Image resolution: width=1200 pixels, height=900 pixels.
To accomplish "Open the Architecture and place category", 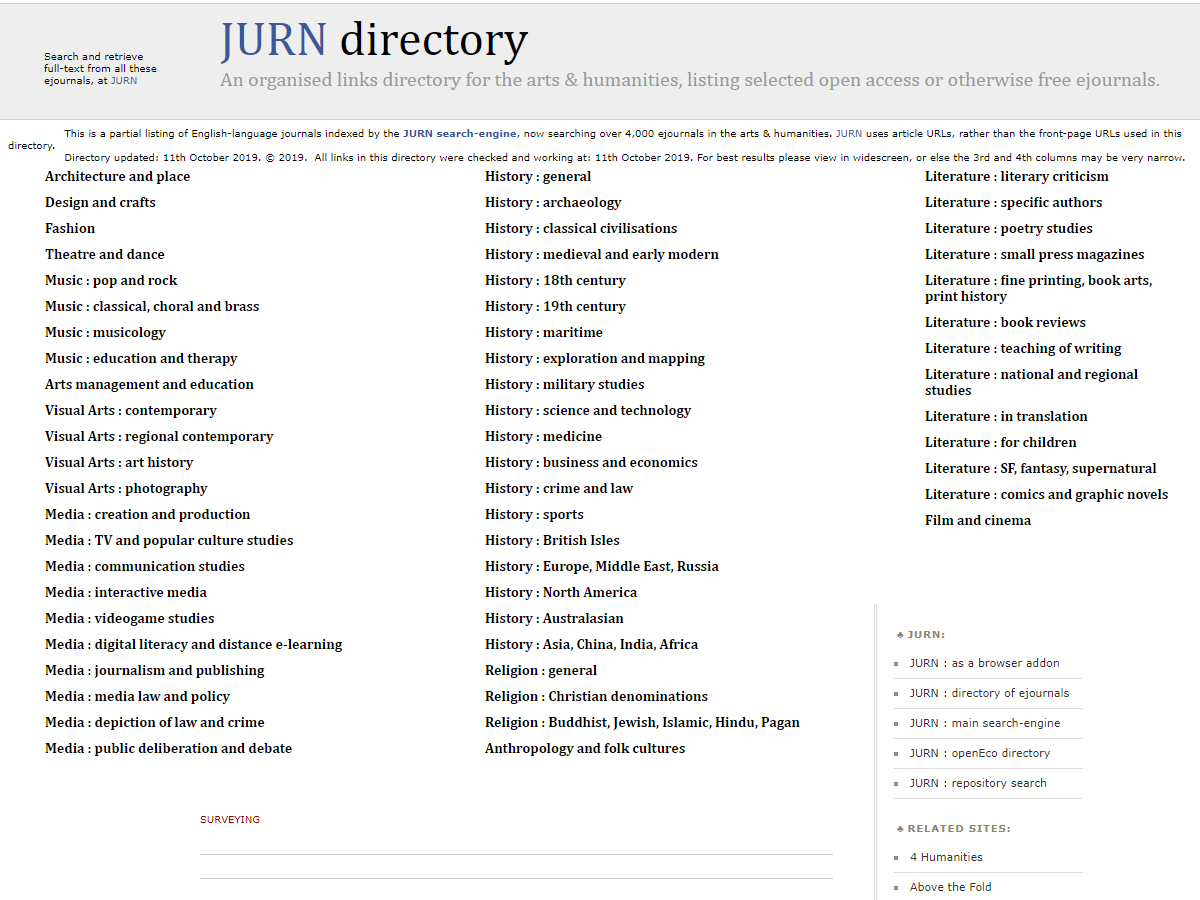I will (x=117, y=176).
